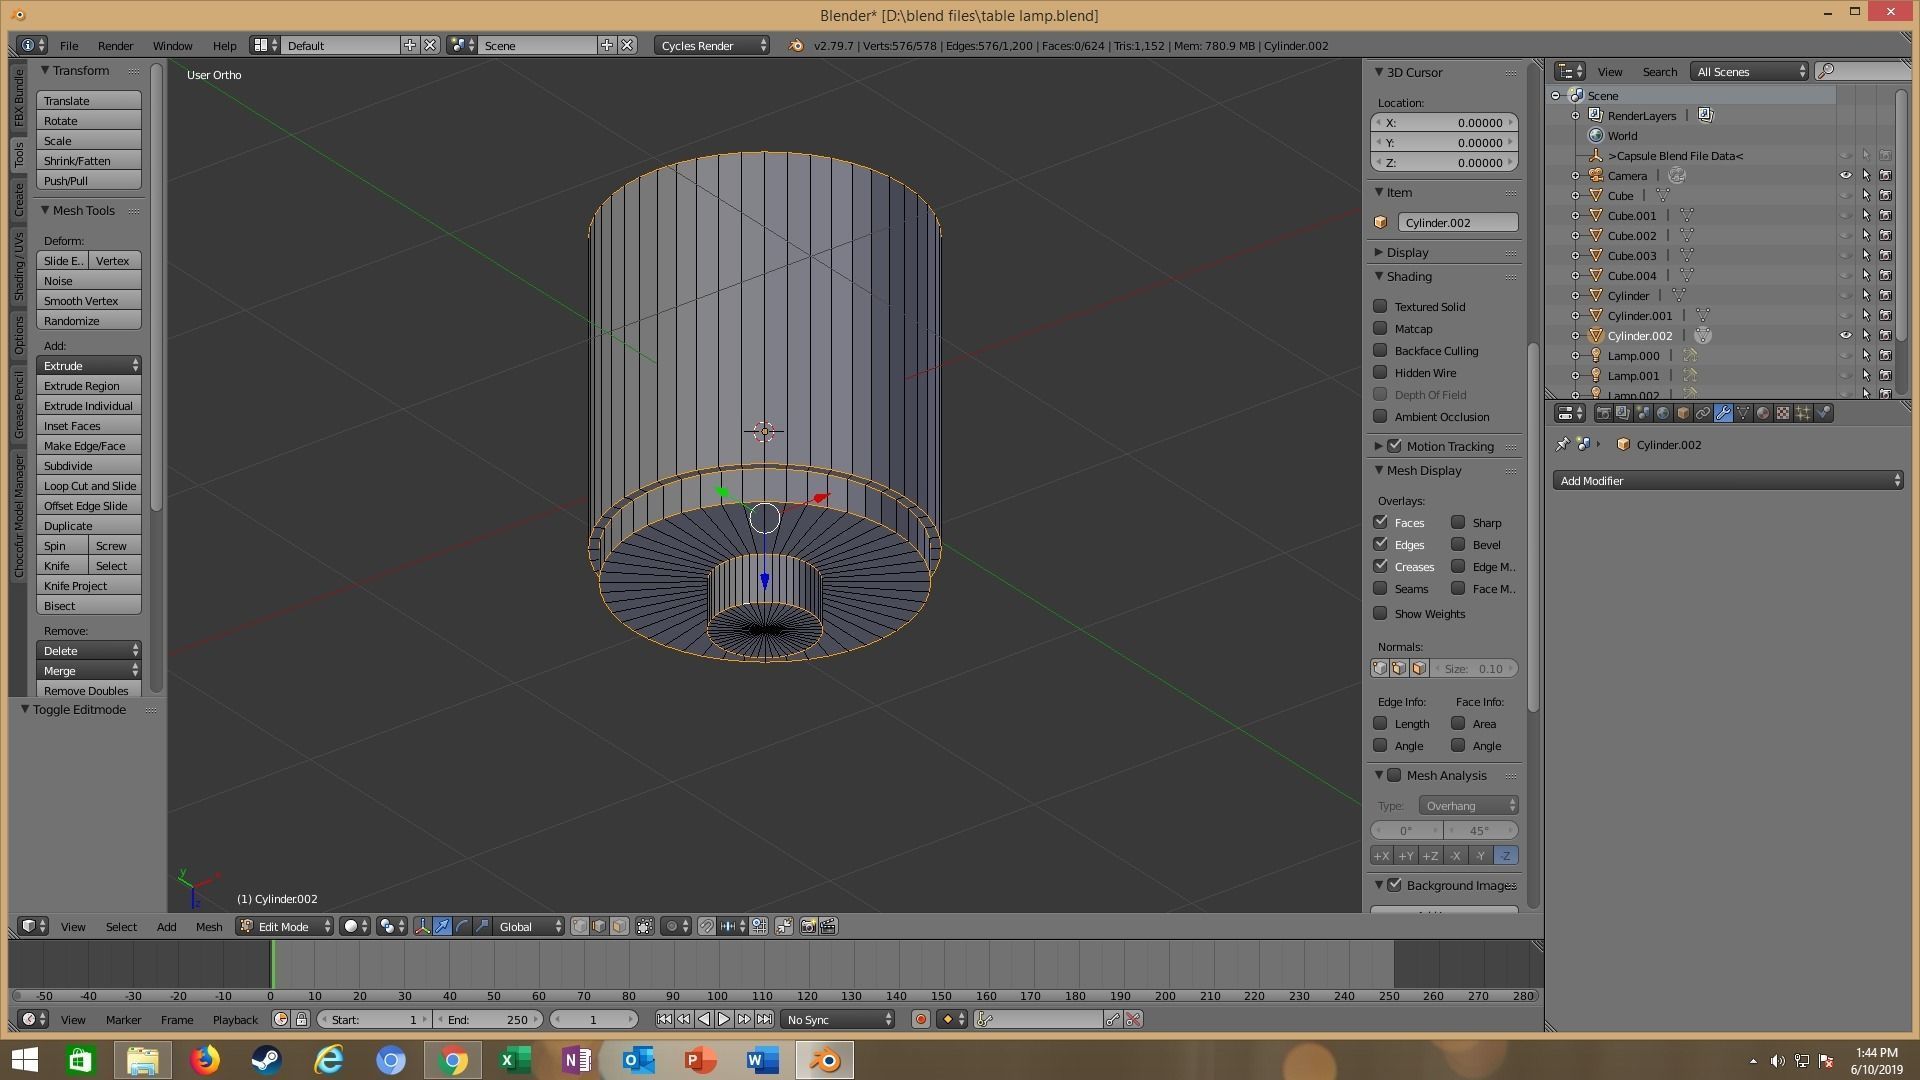Open the Extrude dropdown in Mesh Tools
The width and height of the screenshot is (1920, 1080).
(89, 366)
